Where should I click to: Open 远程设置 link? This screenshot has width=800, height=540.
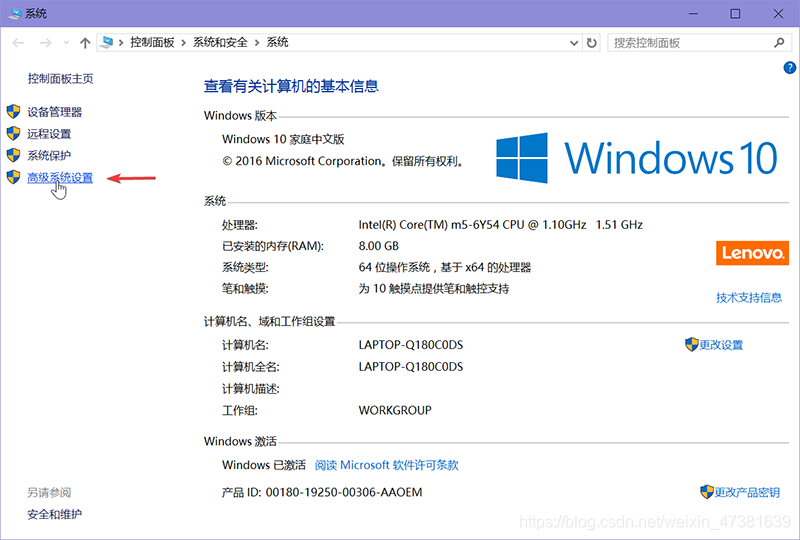coord(49,134)
